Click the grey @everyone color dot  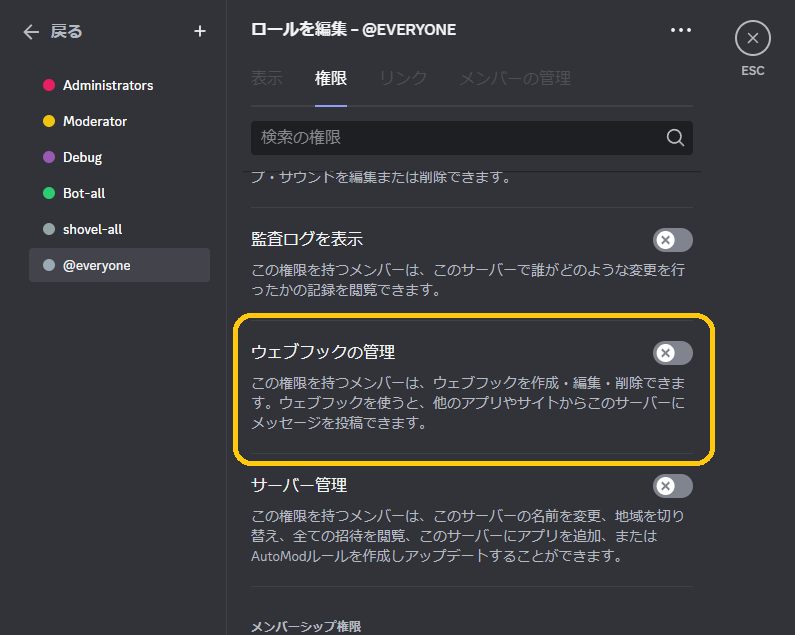(49, 265)
